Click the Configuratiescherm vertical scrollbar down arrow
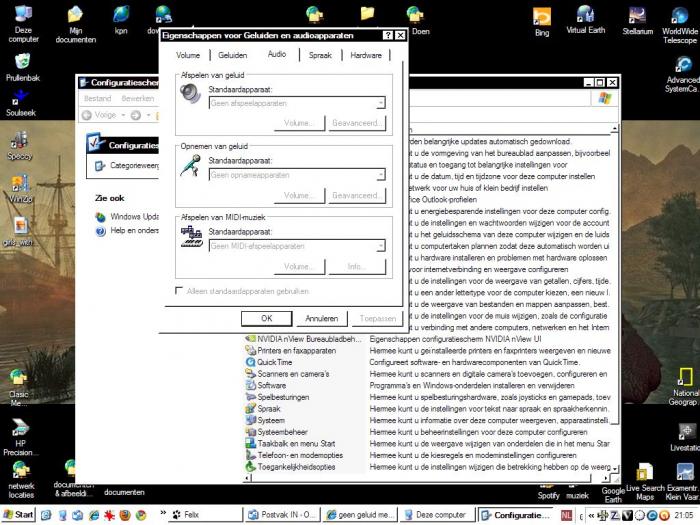The image size is (700, 525). pos(615,468)
